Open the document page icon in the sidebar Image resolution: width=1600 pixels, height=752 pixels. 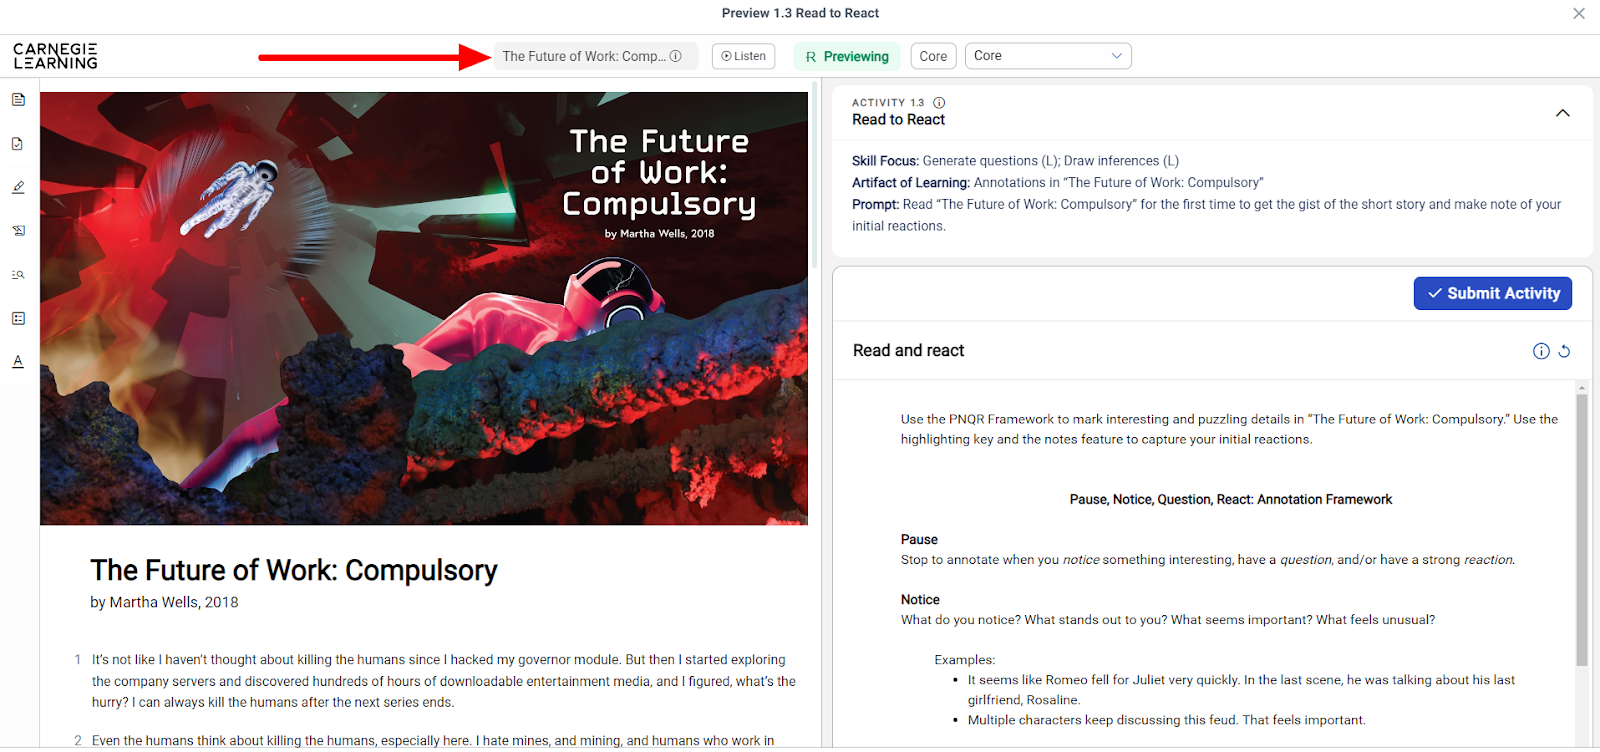(x=18, y=99)
